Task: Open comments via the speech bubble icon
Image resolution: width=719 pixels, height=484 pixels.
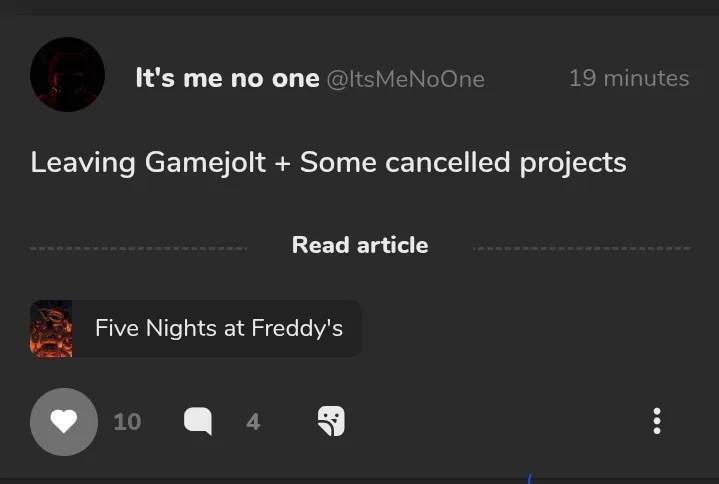Action: [x=198, y=421]
